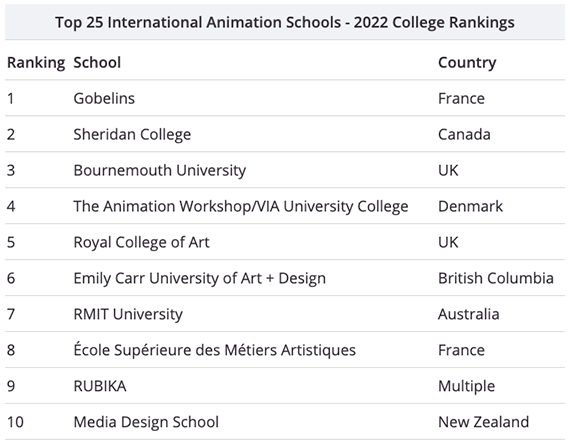This screenshot has width=570, height=444.
Task: Click the table title about 2022 College Rankings
Action: pos(285,23)
